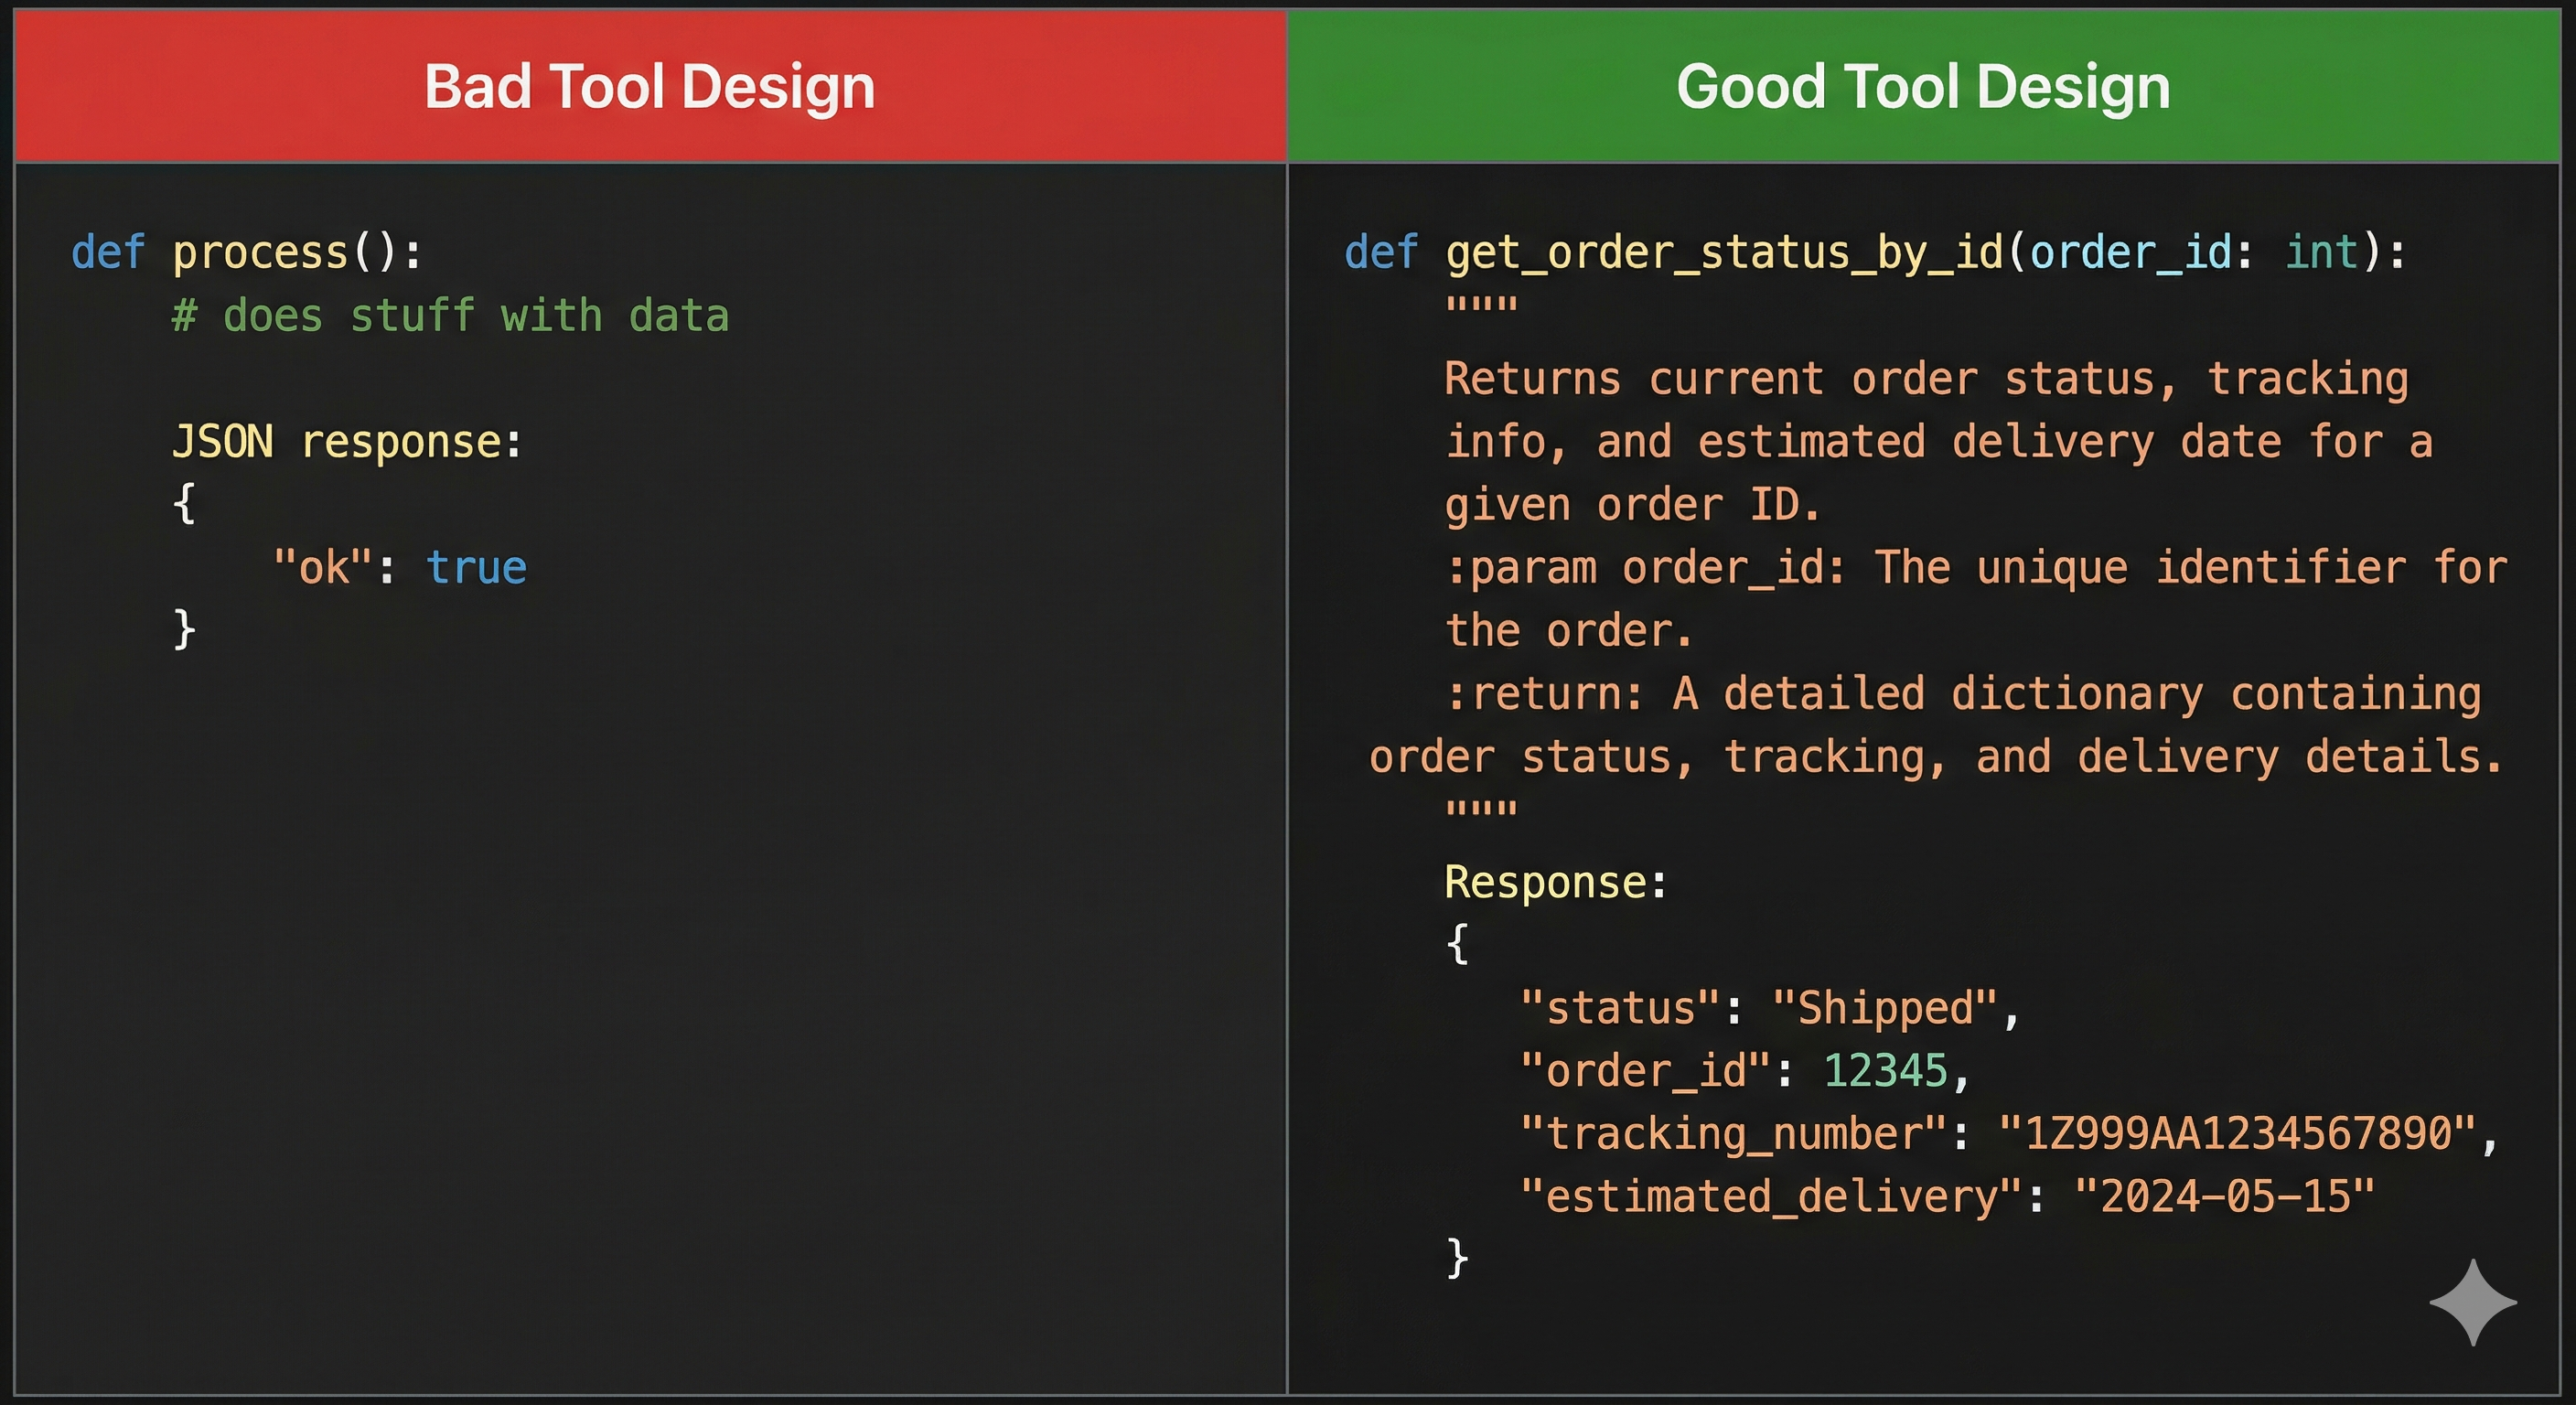This screenshot has width=2576, height=1405.
Task: Click the closing brace after "estimated_delivery"
Action: (1458, 1258)
